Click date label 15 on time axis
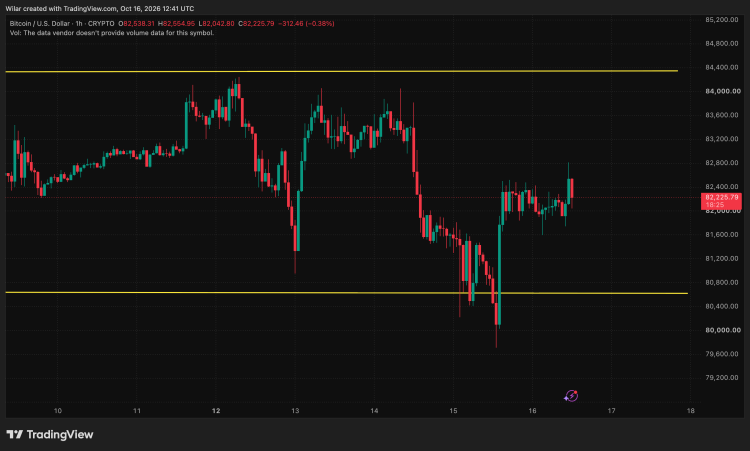The image size is (750, 451). (453, 411)
